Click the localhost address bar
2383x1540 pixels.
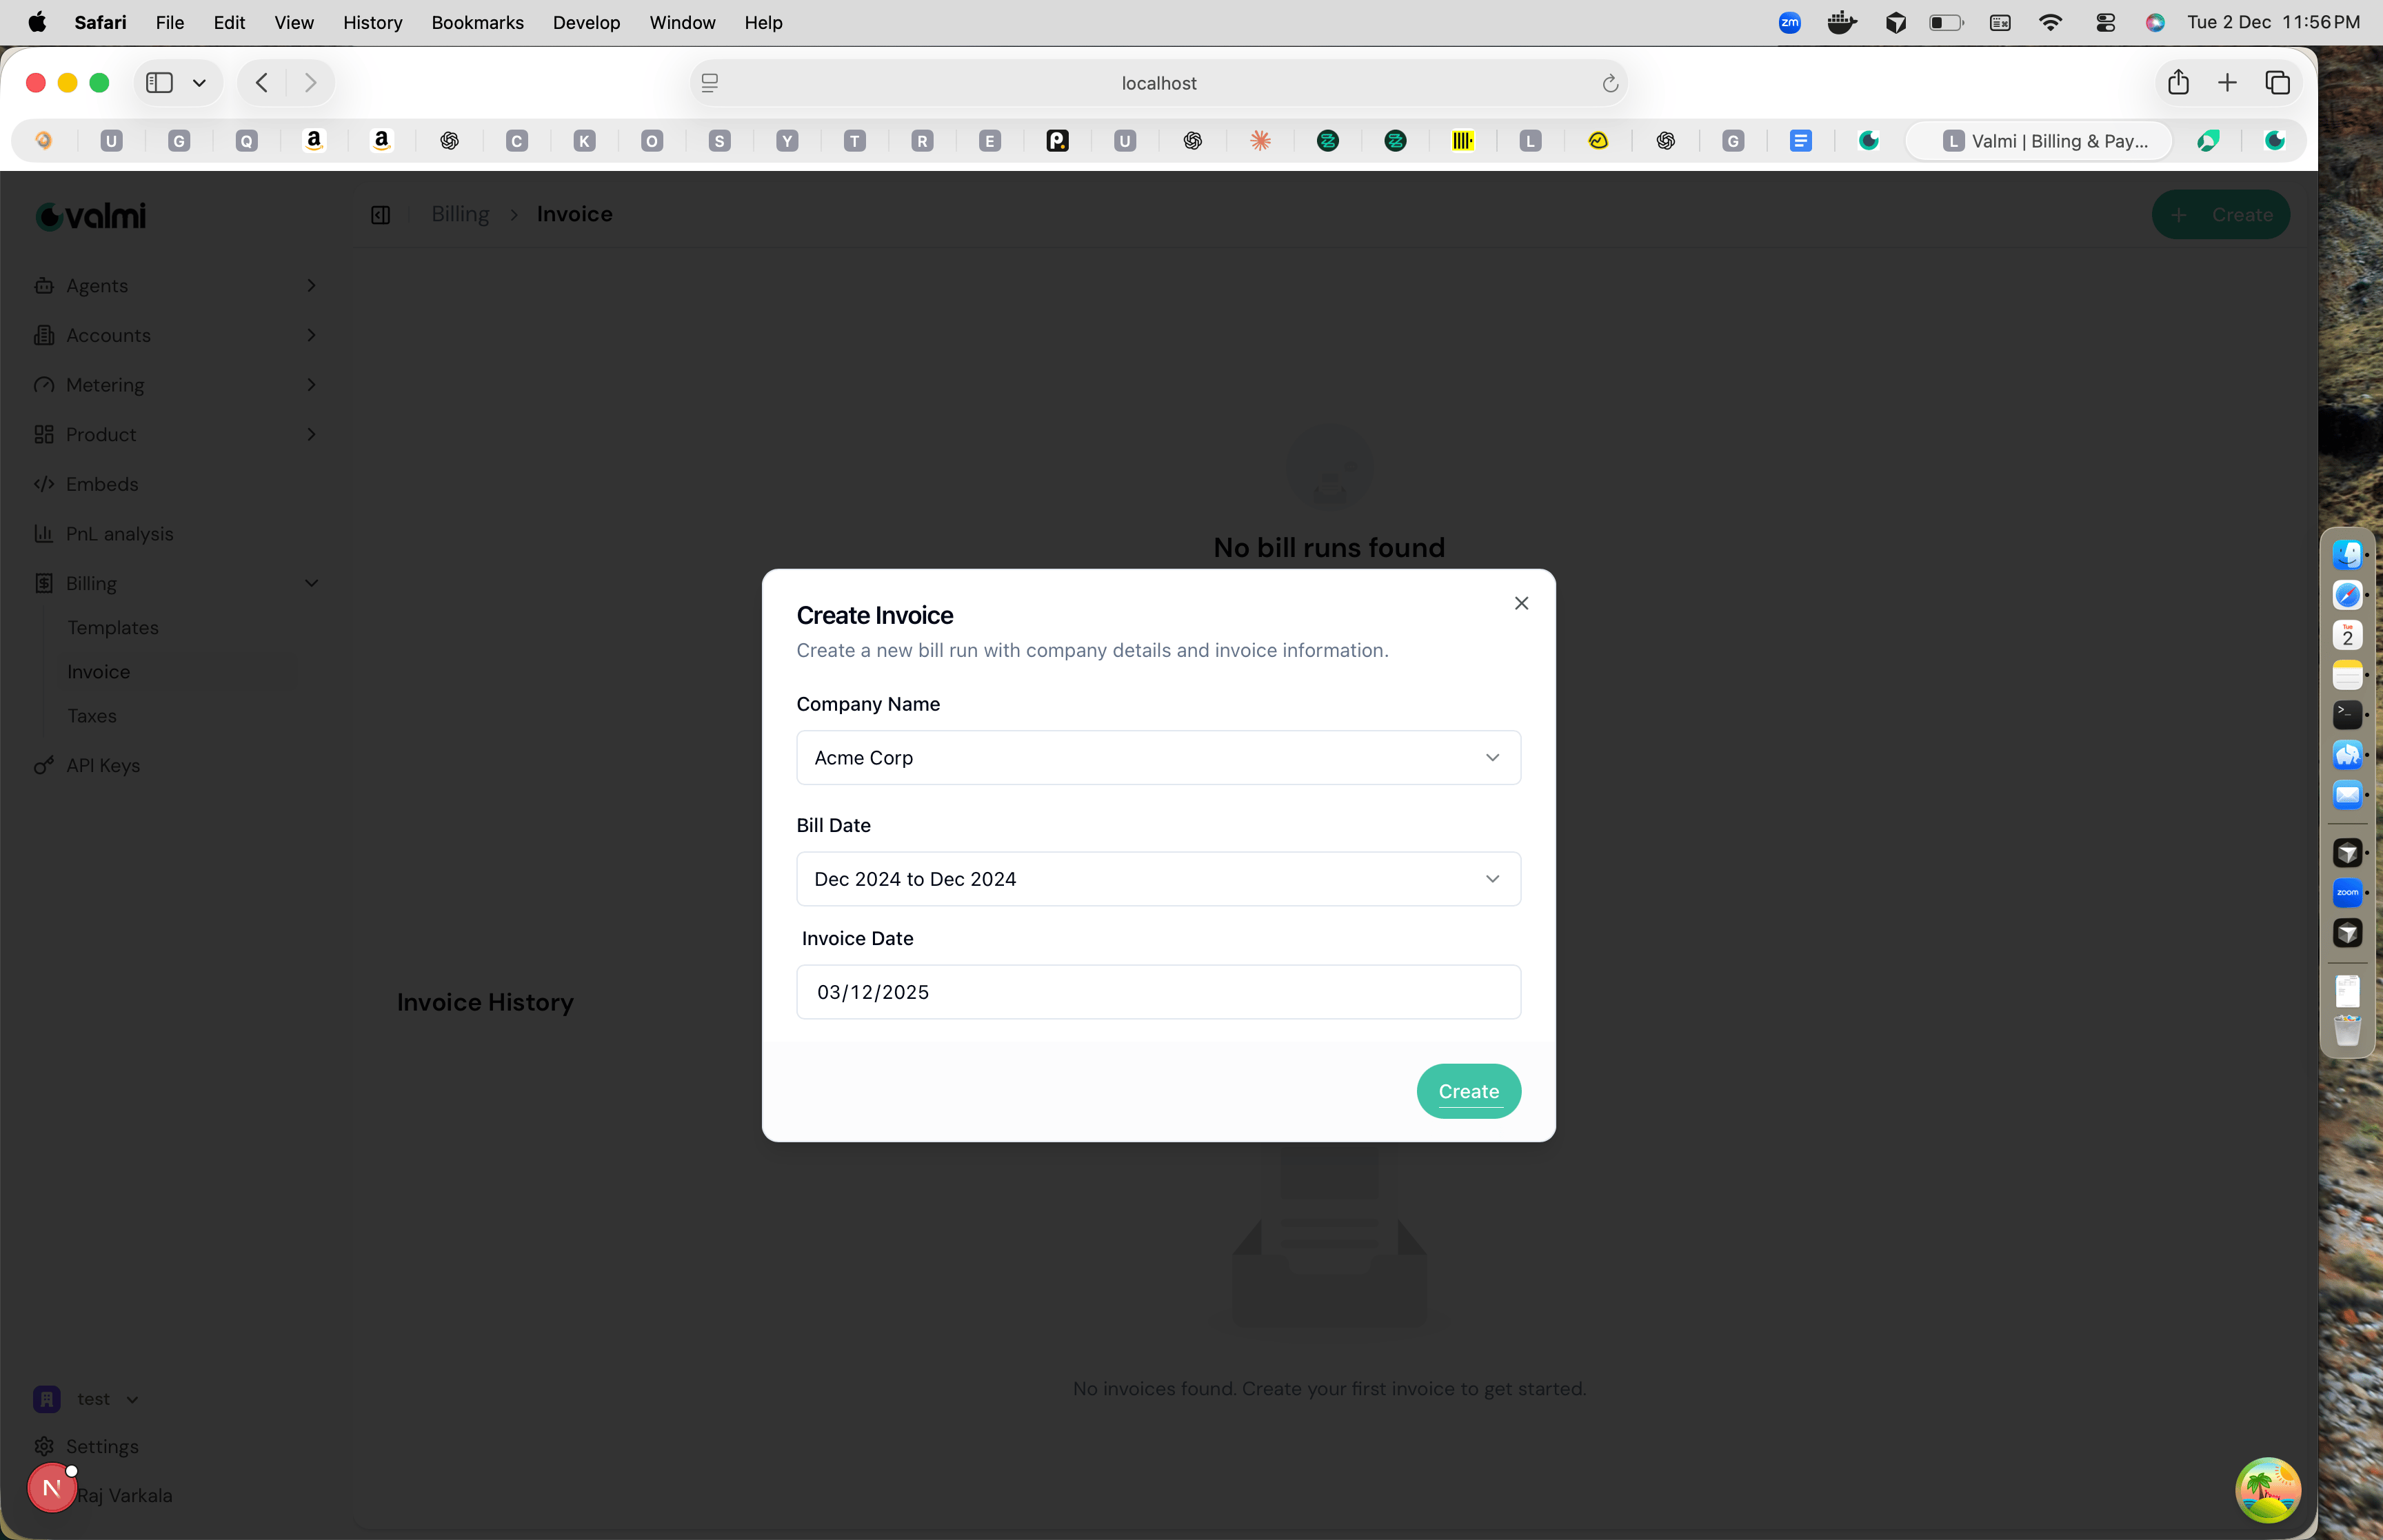[1158, 83]
